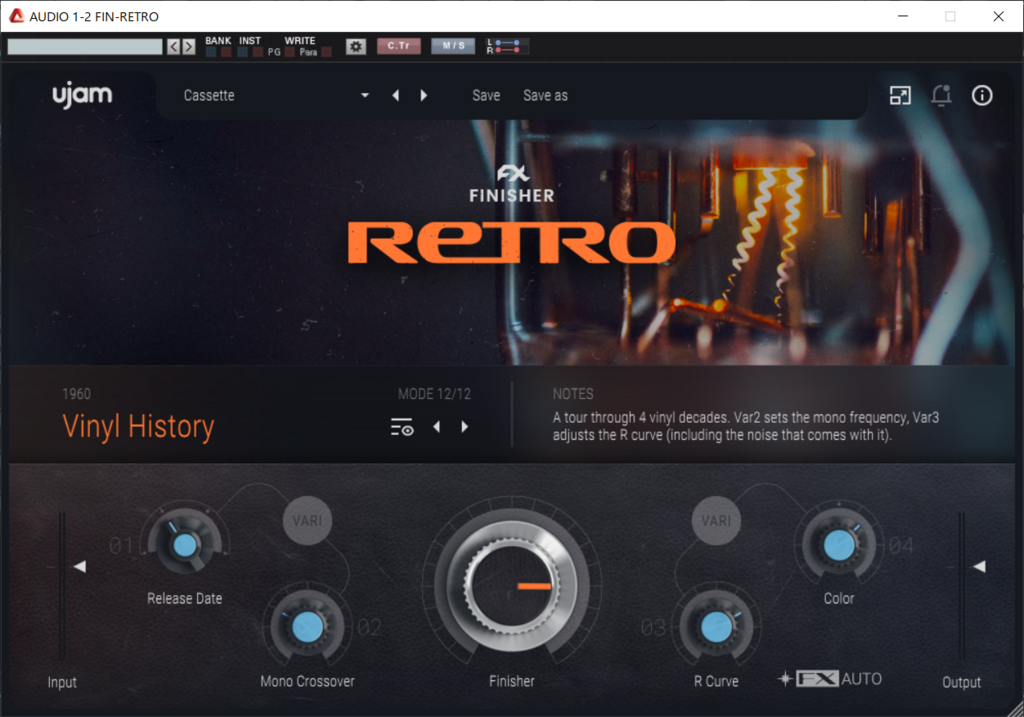The image size is (1024, 717).
Task: Toggle the blue square under BANK
Action: coord(211,52)
